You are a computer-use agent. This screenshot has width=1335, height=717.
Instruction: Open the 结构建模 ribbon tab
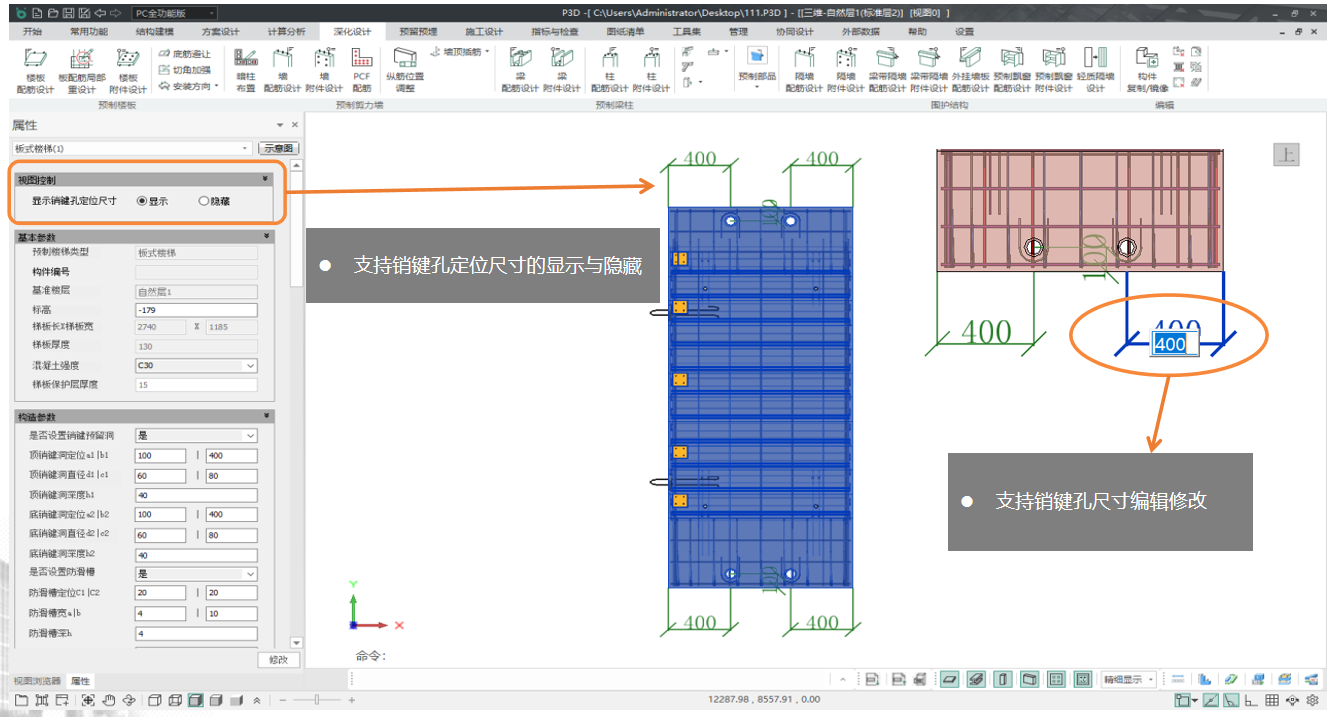coord(153,32)
